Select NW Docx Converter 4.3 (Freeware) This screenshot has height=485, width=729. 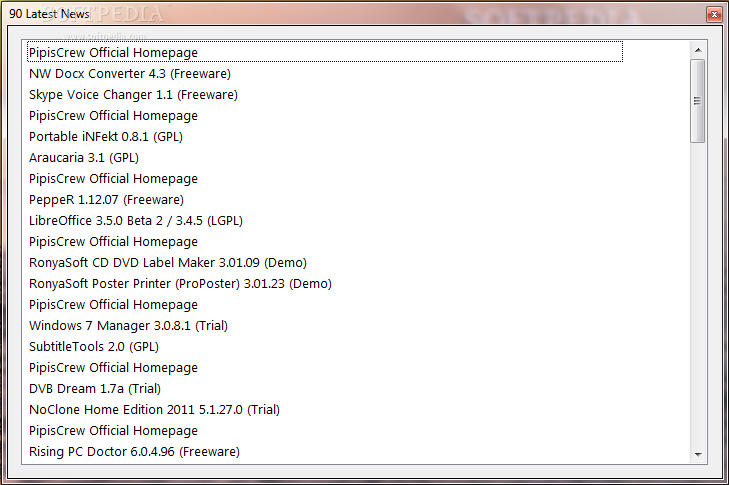[x=130, y=73]
